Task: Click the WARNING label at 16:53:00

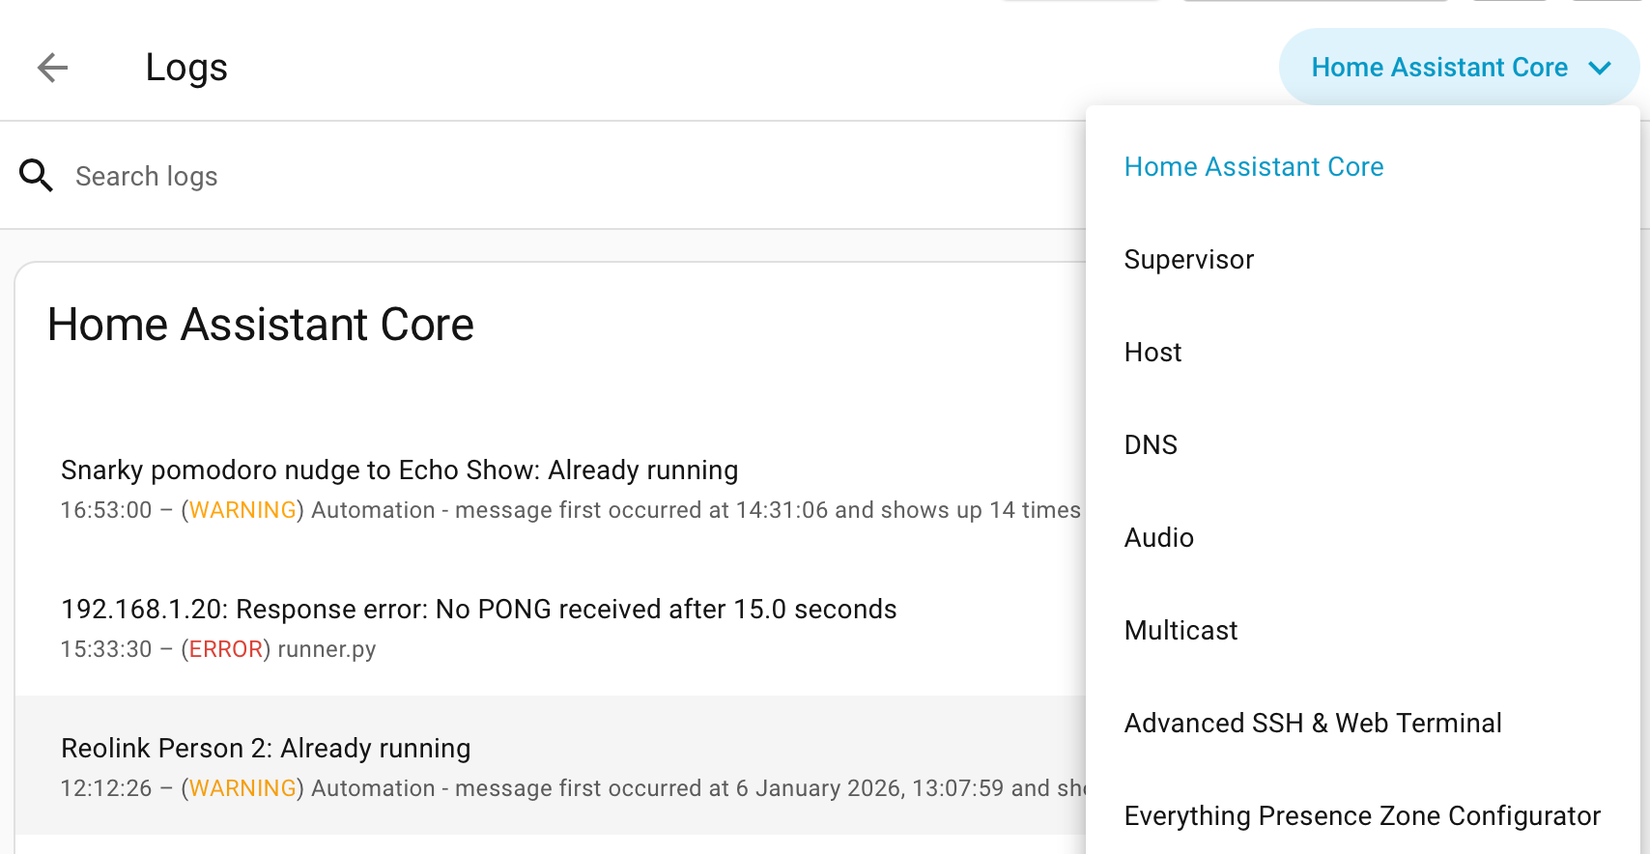Action: pyautogui.click(x=243, y=511)
